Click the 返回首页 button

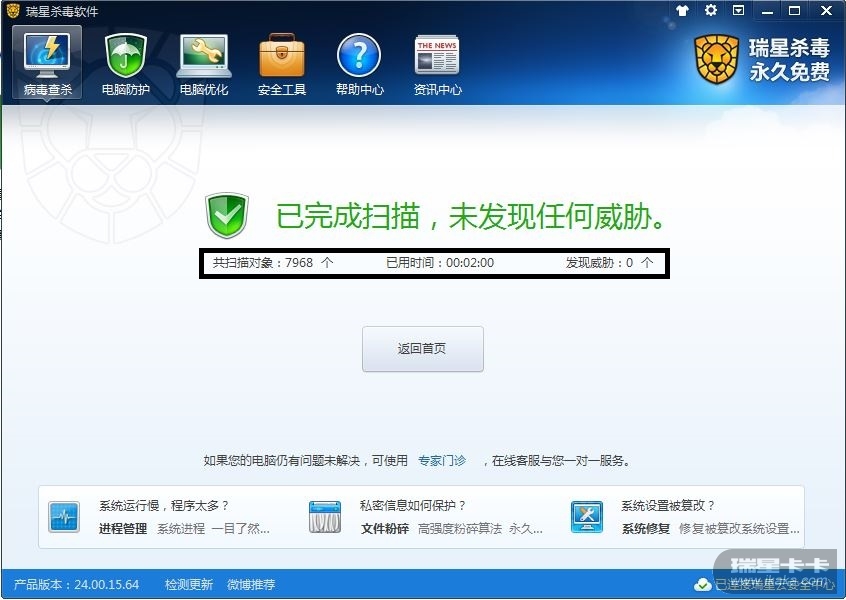[422, 349]
